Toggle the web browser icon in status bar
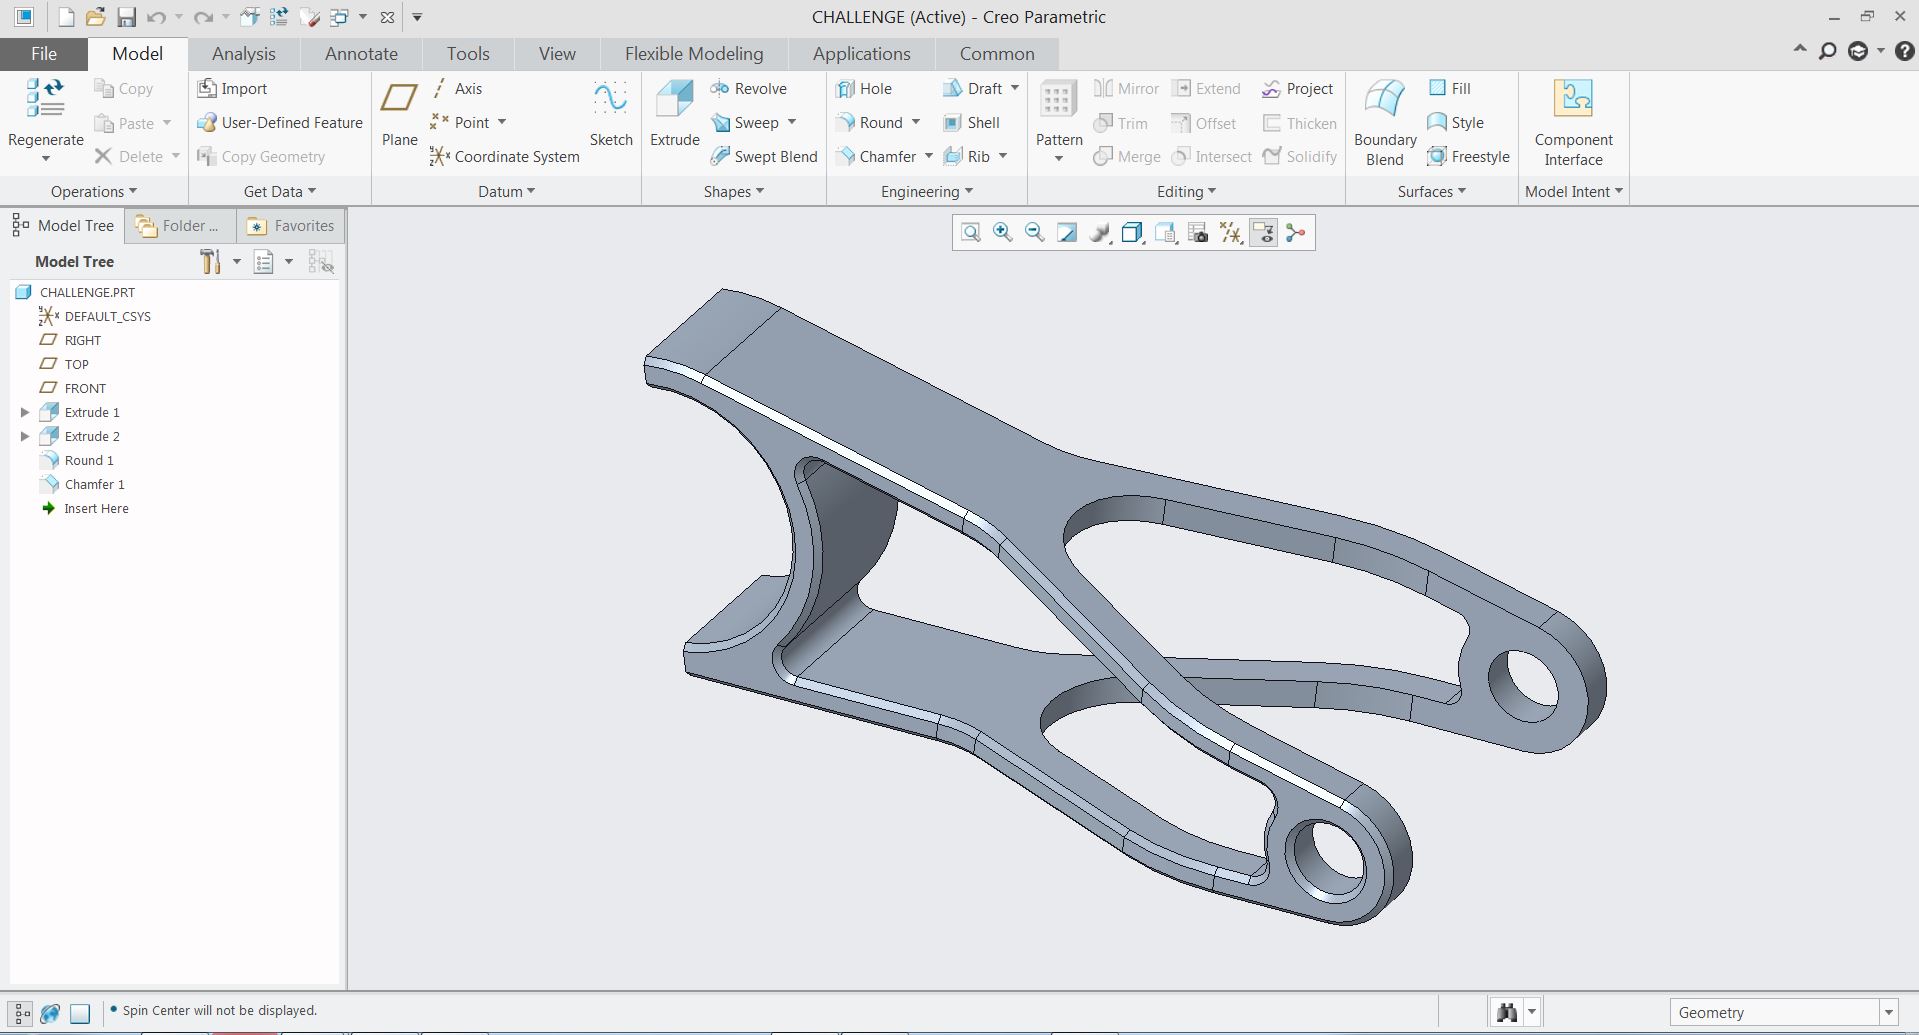This screenshot has width=1919, height=1035. coord(50,1013)
